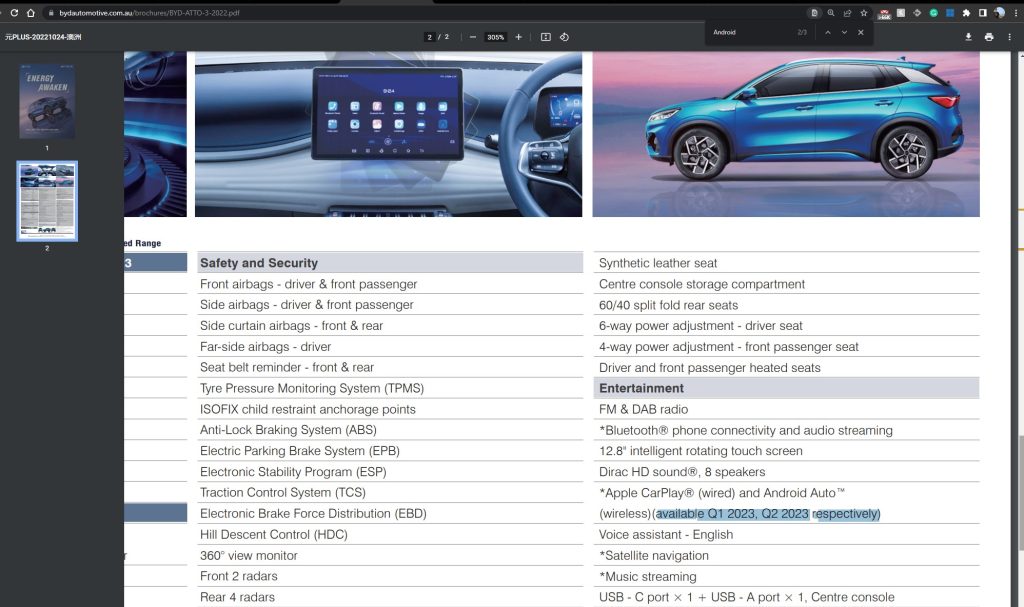Screen dimensions: 1024x607
Task: Rotate the PDF counterclockwise
Action: coord(565,36)
